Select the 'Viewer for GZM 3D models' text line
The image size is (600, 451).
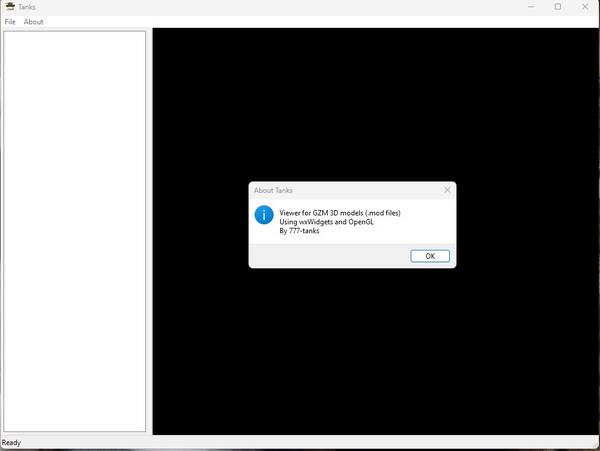pyautogui.click(x=340, y=213)
